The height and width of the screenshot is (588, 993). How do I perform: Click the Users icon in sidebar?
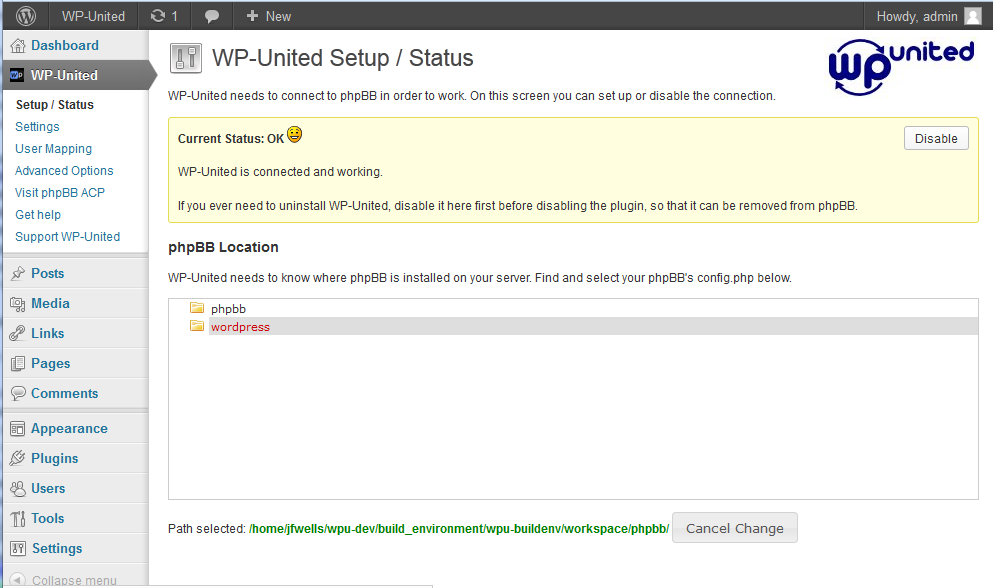pyautogui.click(x=18, y=489)
